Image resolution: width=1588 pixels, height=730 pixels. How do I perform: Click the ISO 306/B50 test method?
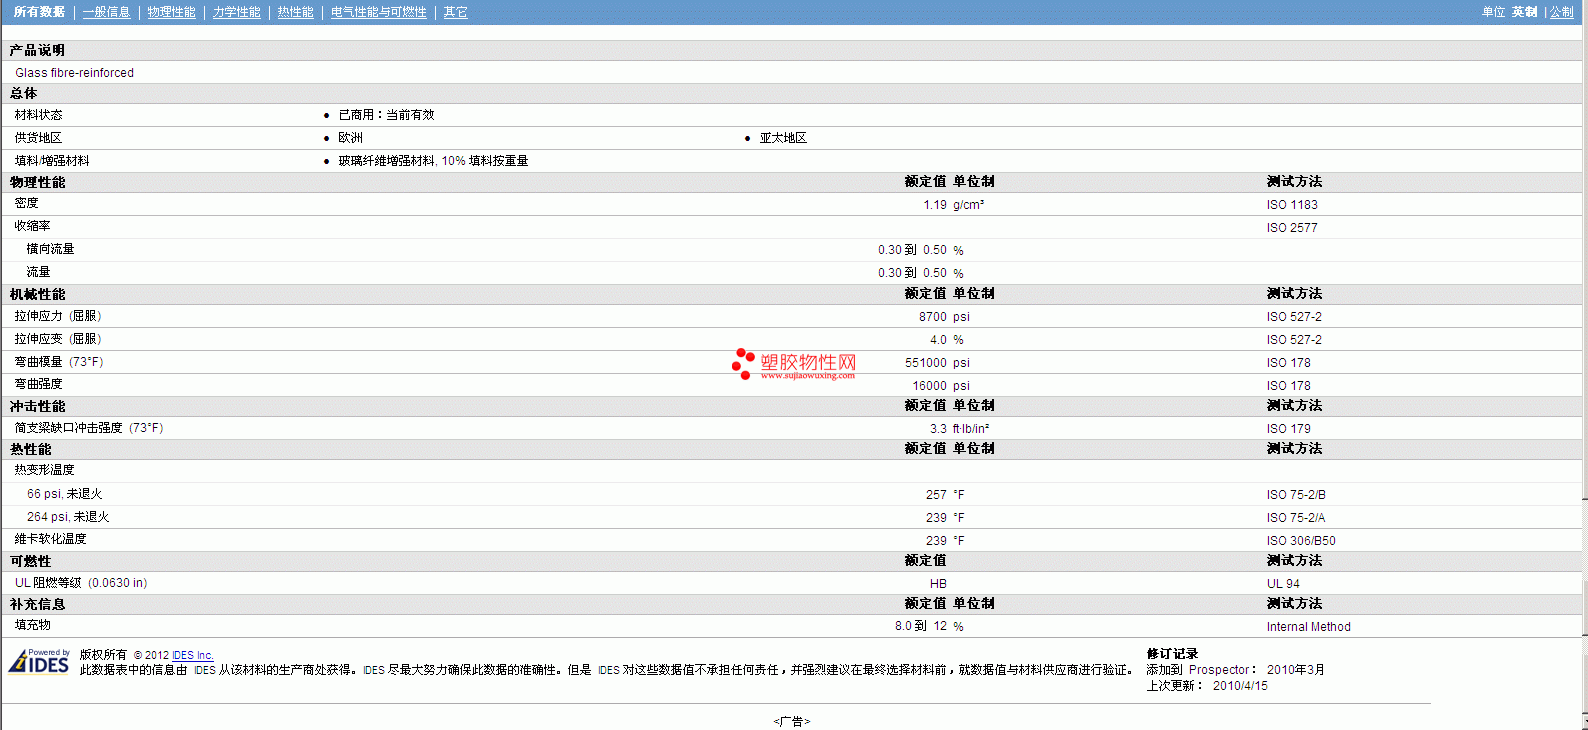1301,541
